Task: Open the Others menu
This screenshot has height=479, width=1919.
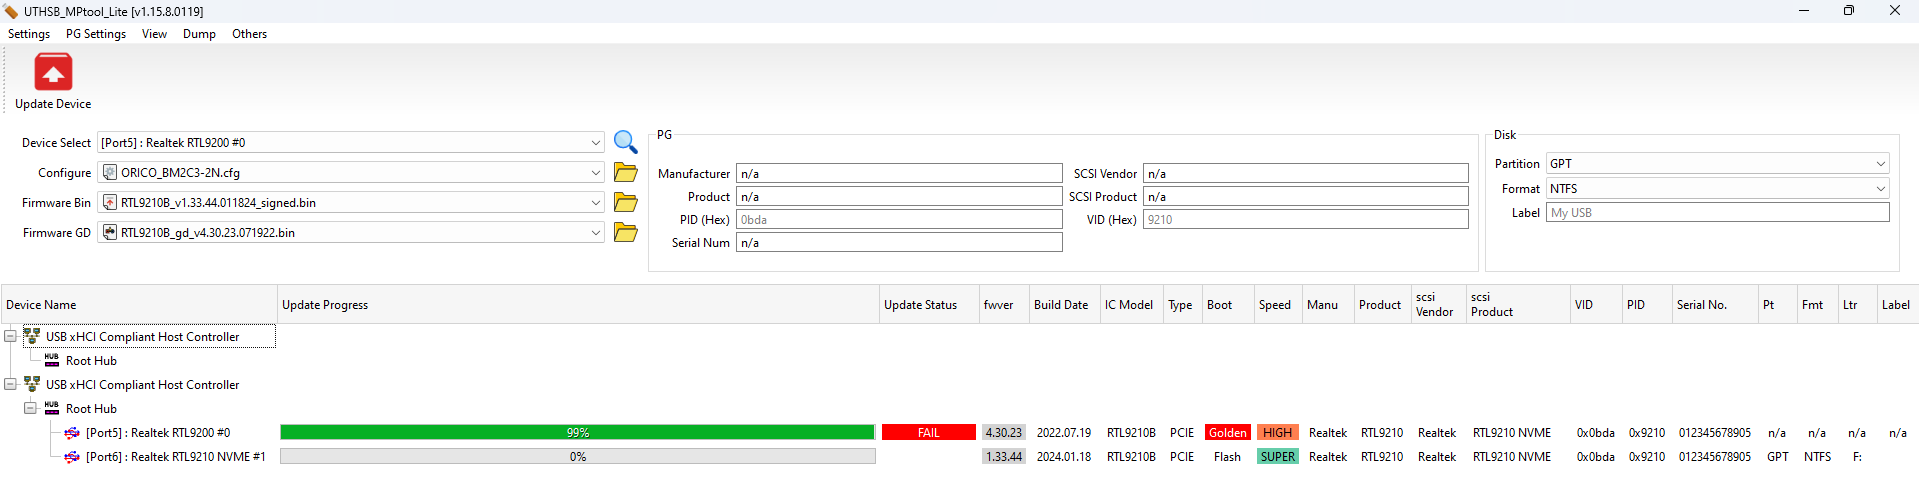Action: (249, 34)
